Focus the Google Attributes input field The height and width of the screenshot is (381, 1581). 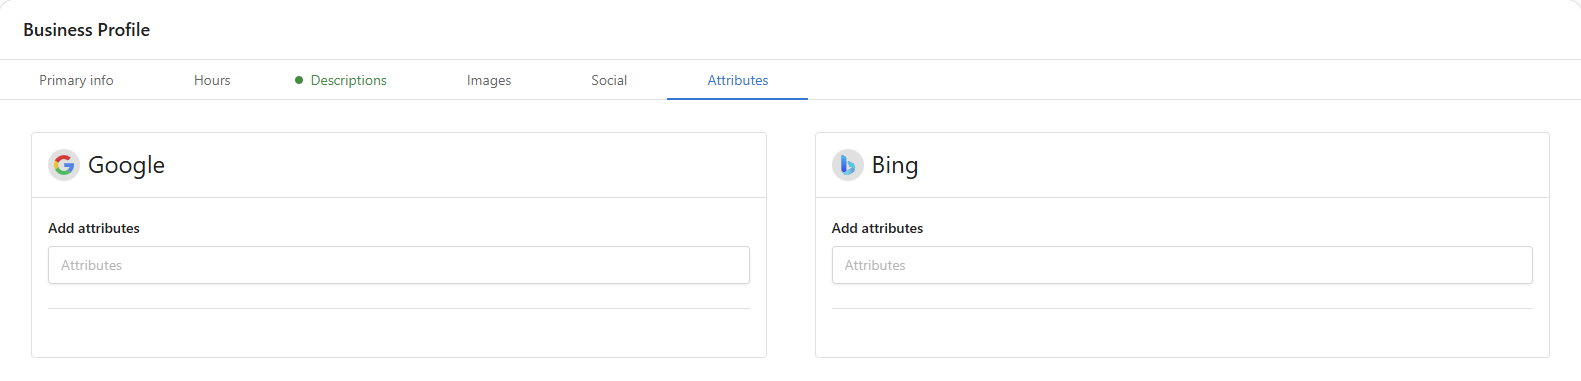(x=399, y=265)
